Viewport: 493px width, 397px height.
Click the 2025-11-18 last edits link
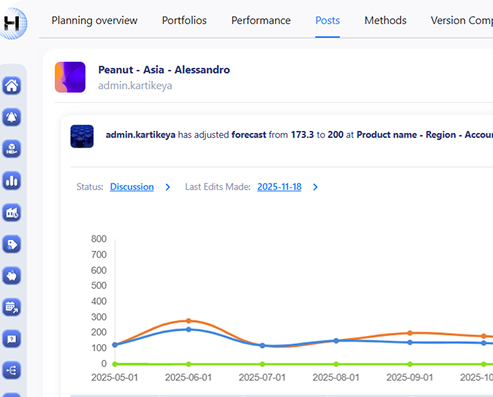coord(279,187)
